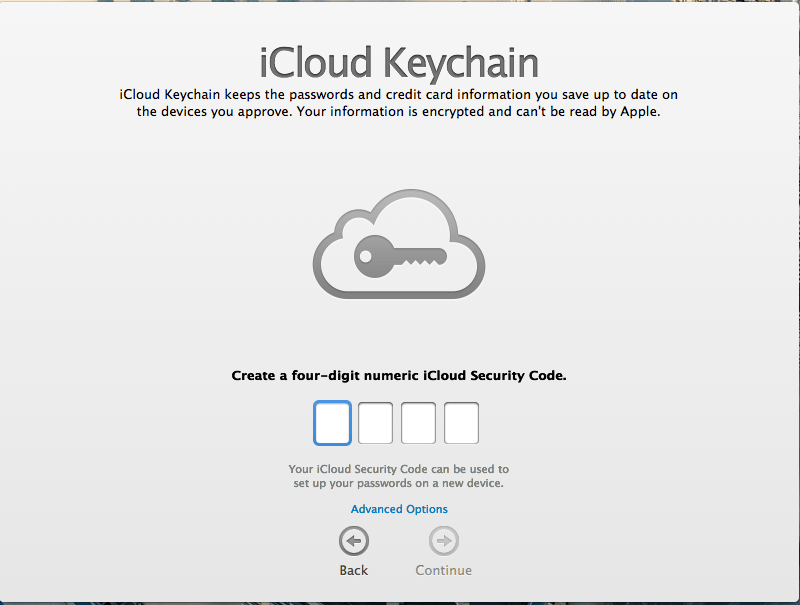This screenshot has height=605, width=800.
Task: Click the cloud keychain logo graphic
Action: (398, 243)
